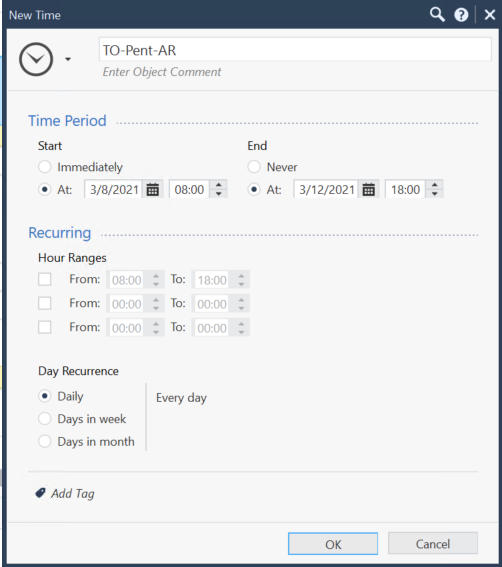
Task: Click the Time Period section heading
Action: coord(67,121)
